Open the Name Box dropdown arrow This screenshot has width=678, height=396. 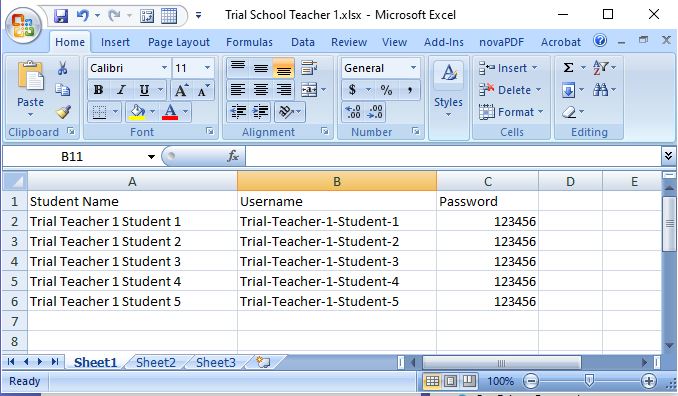(x=151, y=156)
